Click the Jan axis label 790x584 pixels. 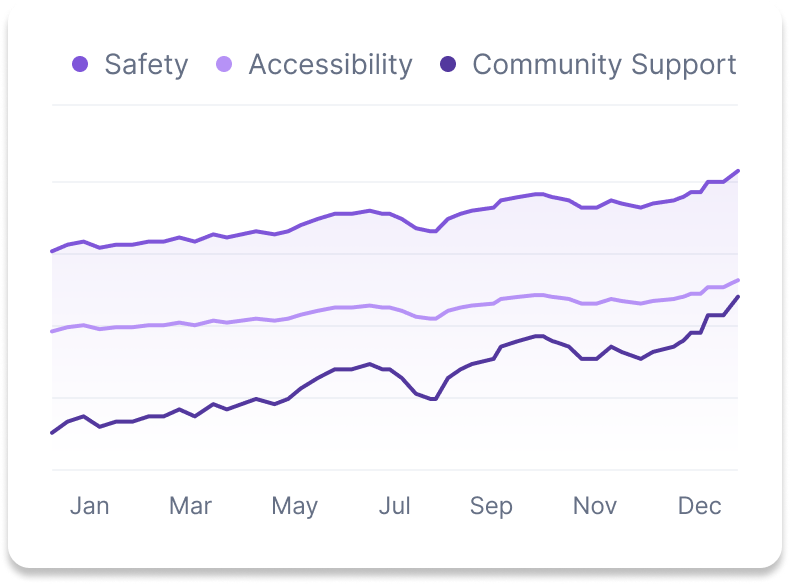(x=89, y=506)
